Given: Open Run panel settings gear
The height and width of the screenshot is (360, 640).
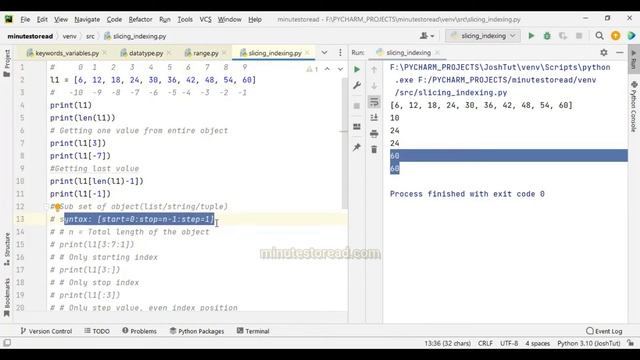Looking at the screenshot, I should click(604, 52).
